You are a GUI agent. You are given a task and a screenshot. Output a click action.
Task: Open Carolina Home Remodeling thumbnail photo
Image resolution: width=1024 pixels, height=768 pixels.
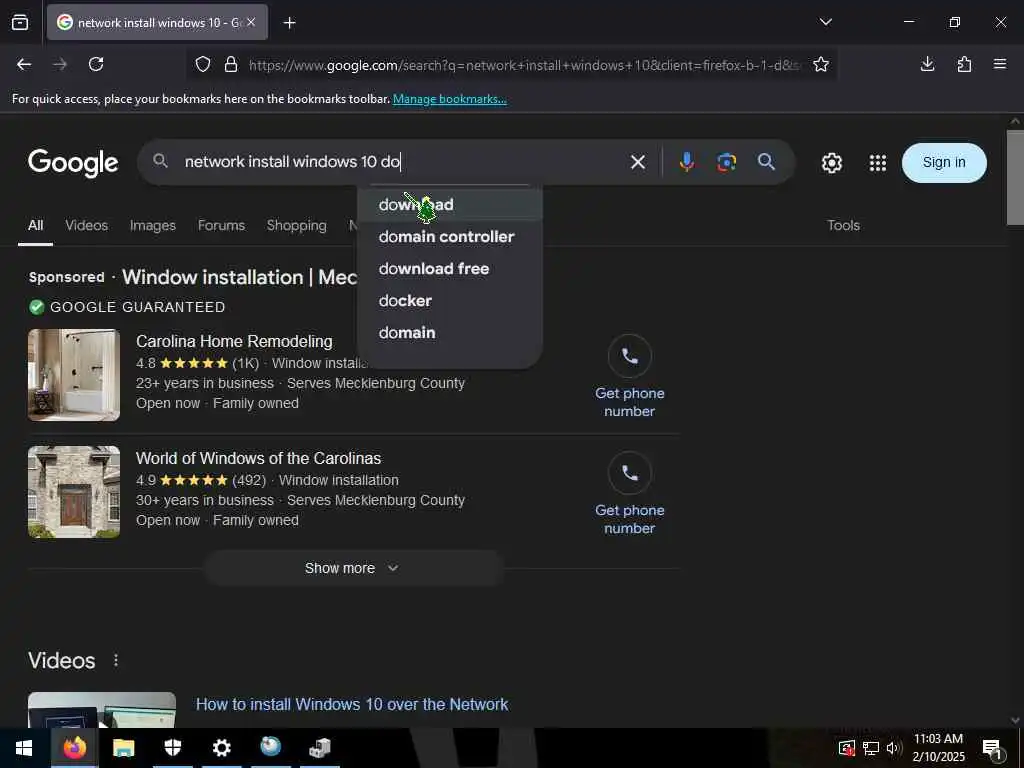(x=74, y=375)
